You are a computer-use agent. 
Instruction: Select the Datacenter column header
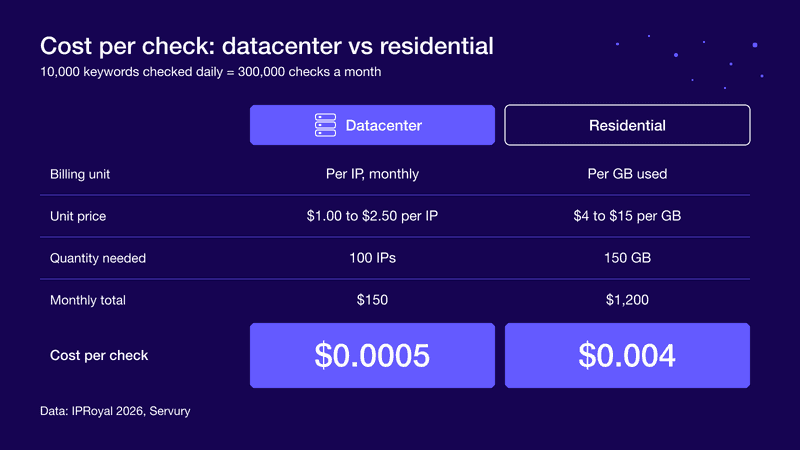[372, 125]
